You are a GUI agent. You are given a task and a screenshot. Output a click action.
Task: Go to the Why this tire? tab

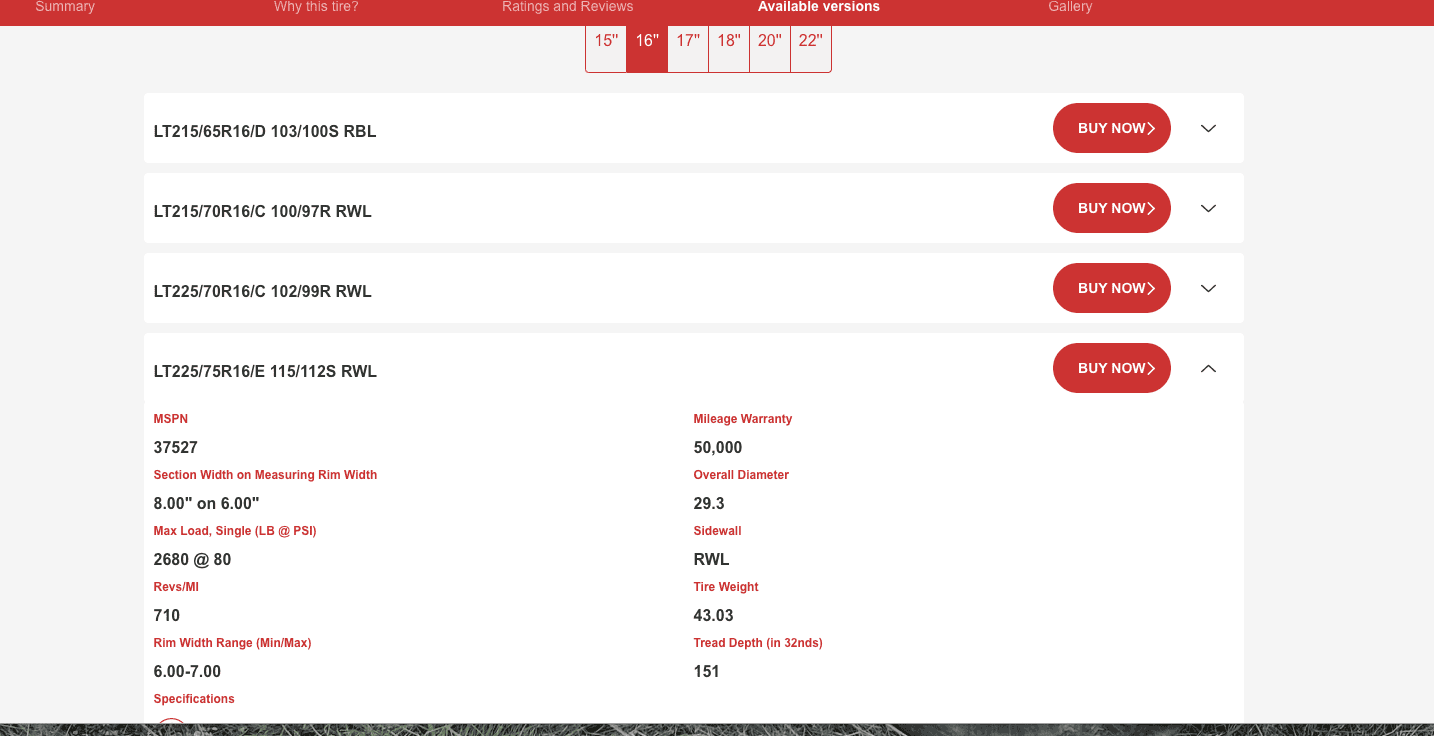pos(316,7)
